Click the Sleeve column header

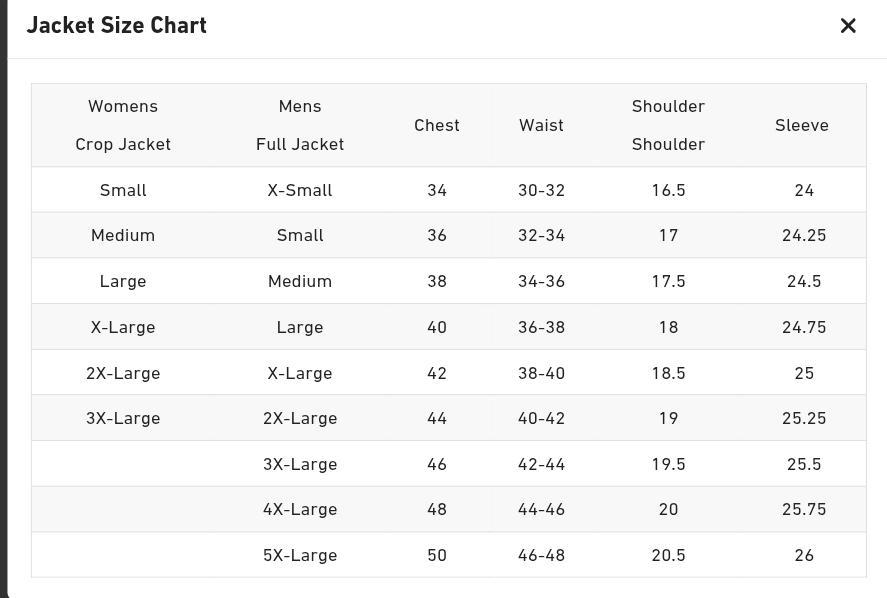[802, 125]
